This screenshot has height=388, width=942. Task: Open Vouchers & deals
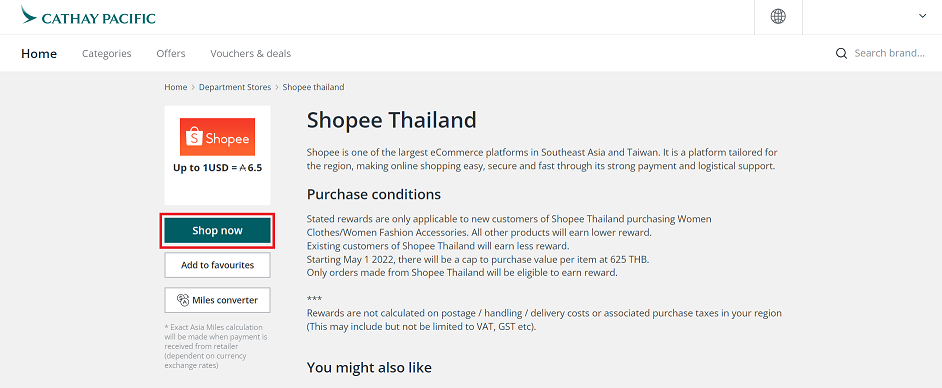coord(251,53)
